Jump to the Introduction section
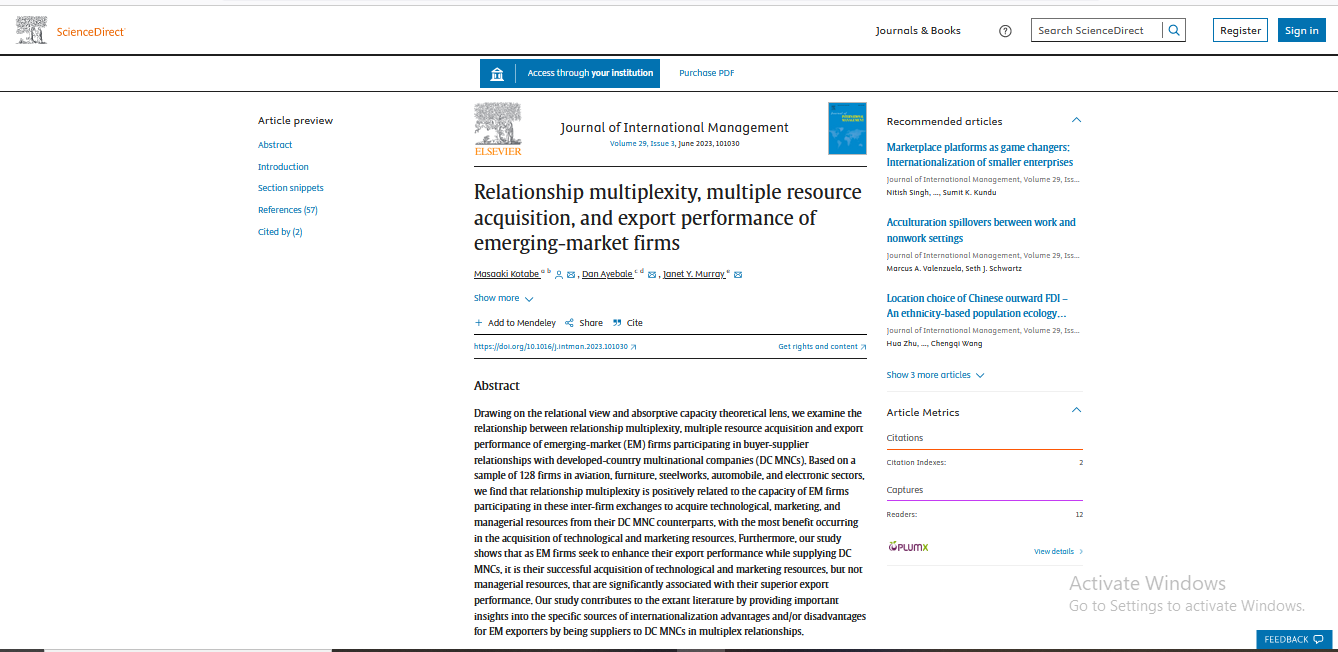The height and width of the screenshot is (652, 1338). 283,167
